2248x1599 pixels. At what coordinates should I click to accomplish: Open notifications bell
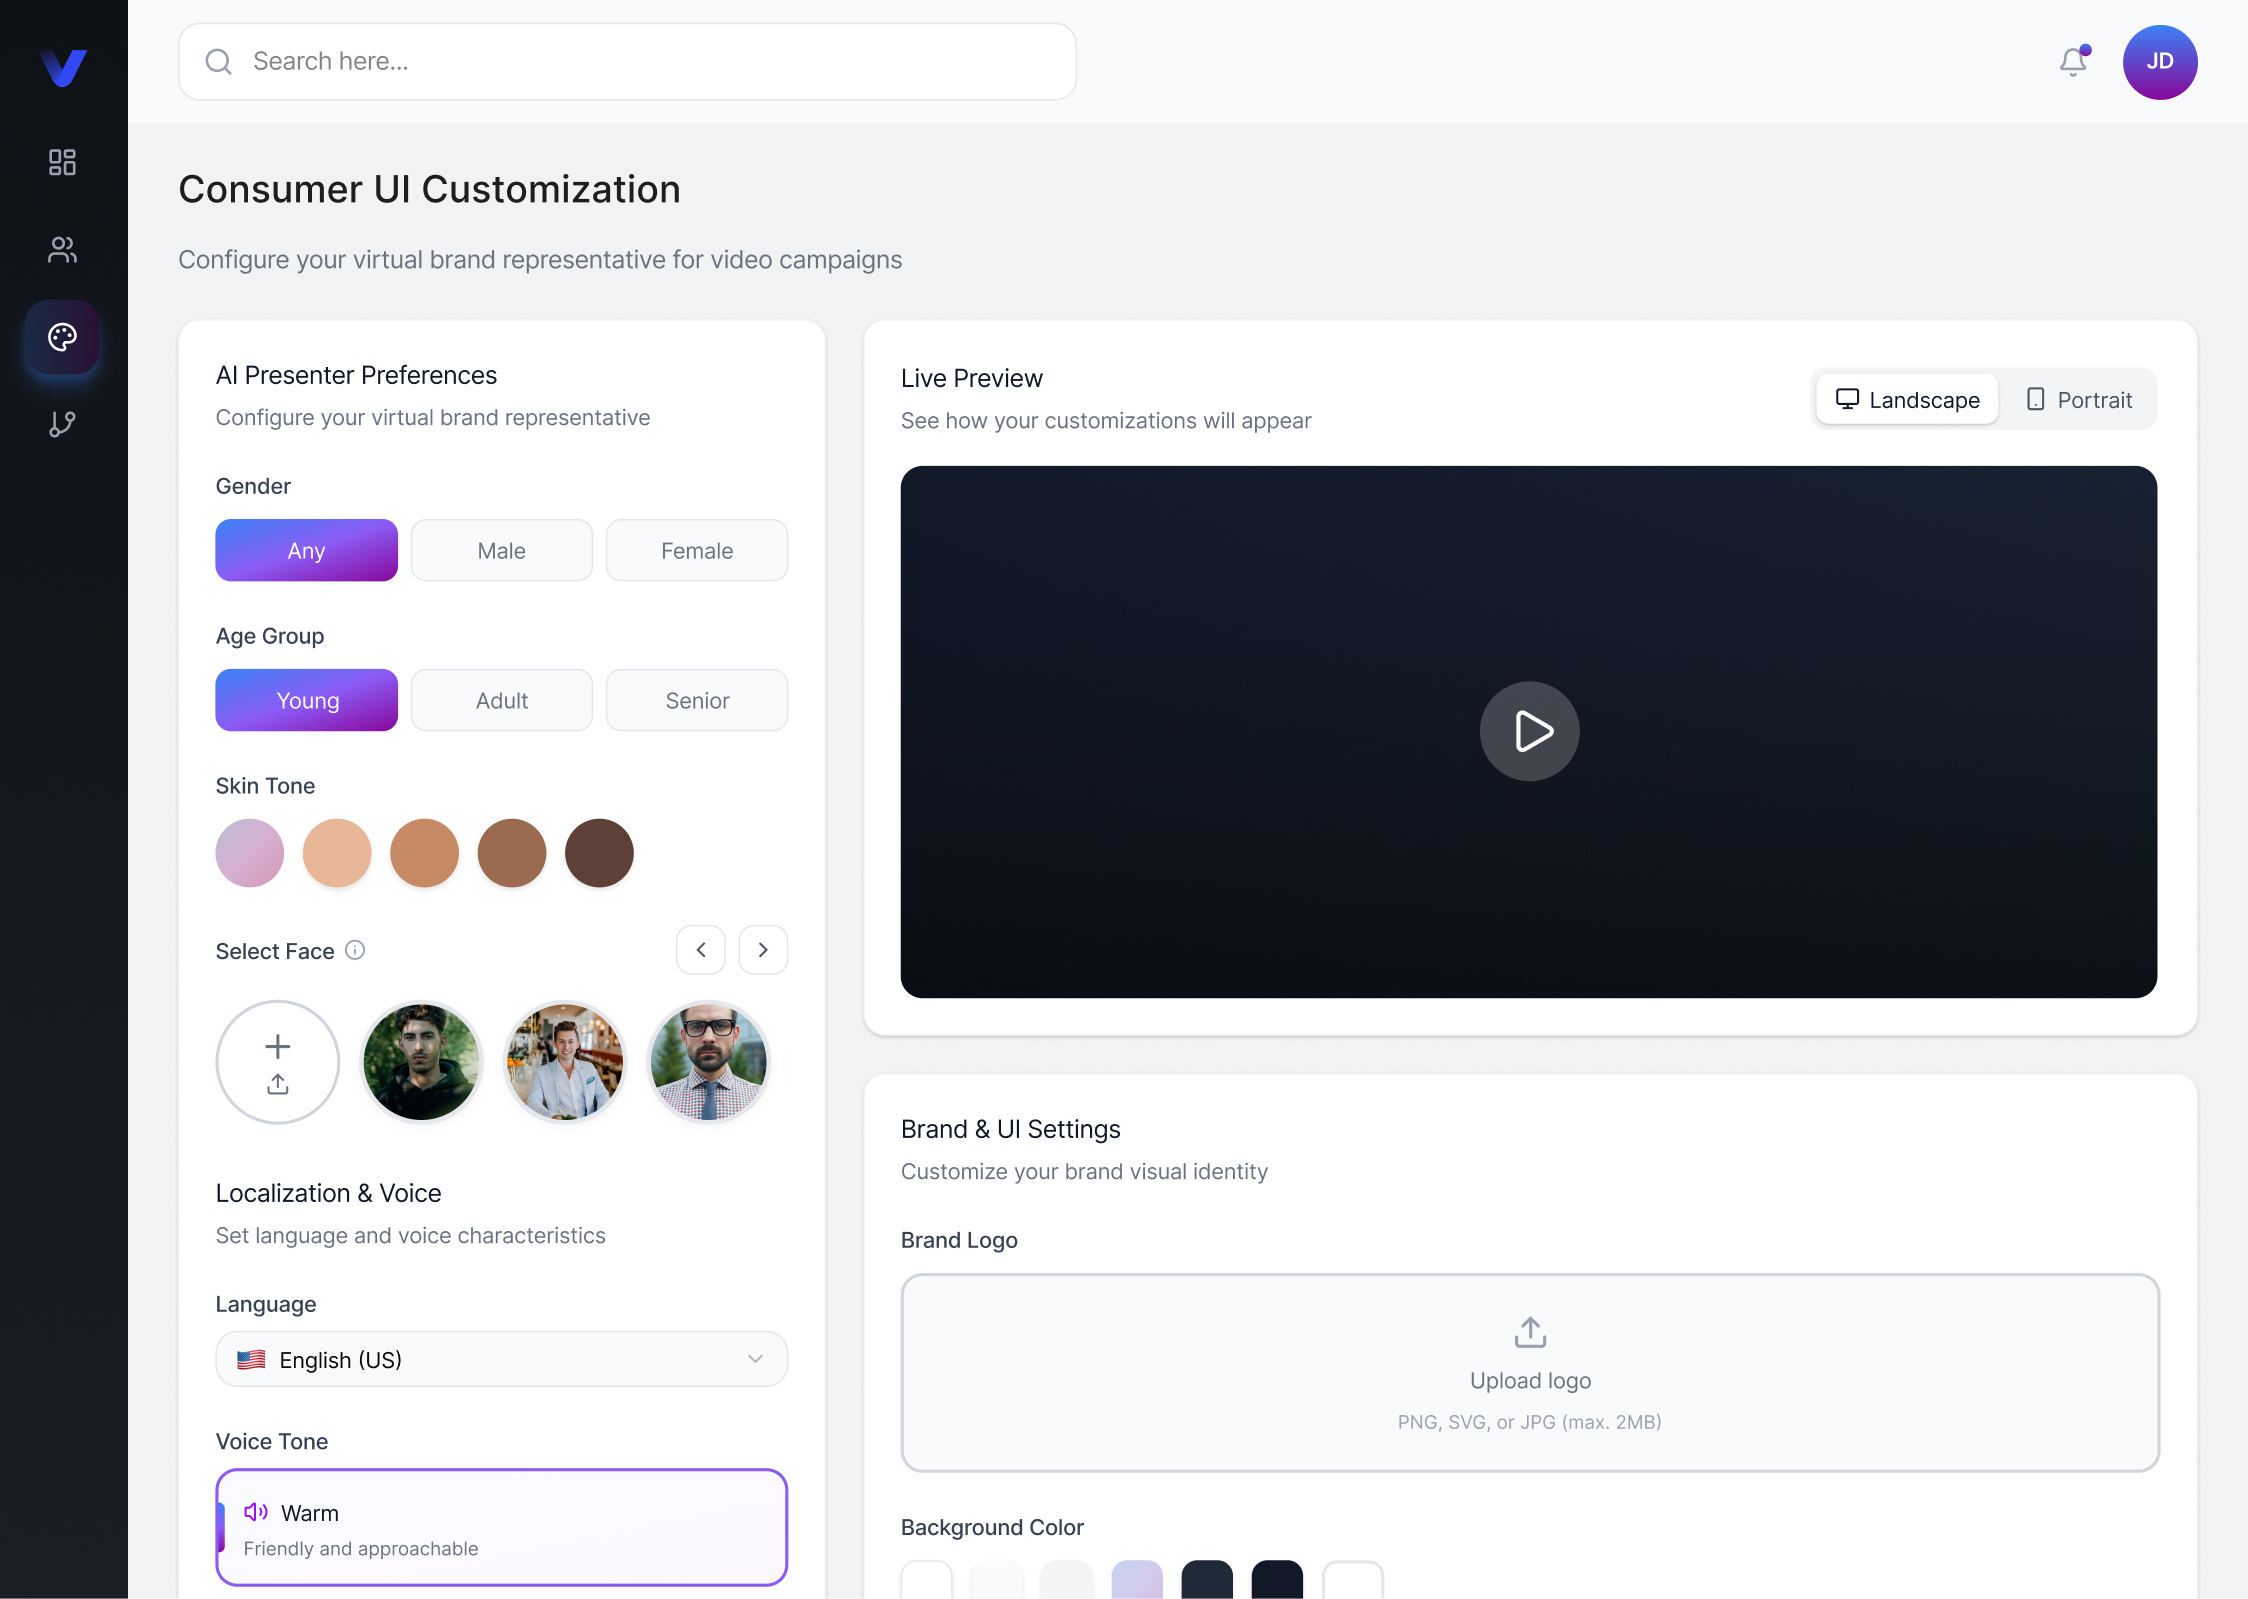click(x=2073, y=62)
